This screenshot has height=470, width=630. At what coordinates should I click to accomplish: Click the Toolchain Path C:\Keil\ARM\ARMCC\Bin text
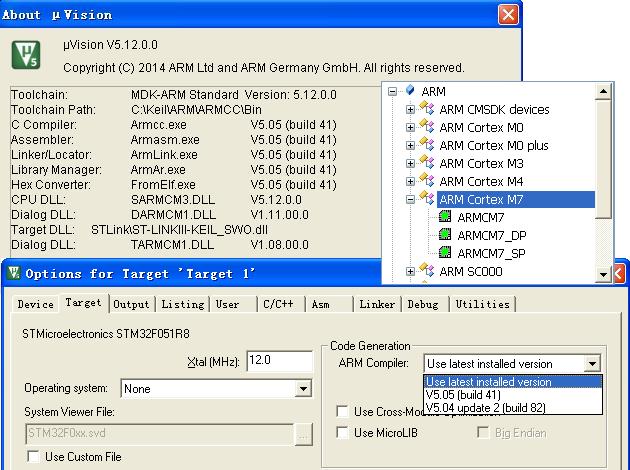[196, 110]
